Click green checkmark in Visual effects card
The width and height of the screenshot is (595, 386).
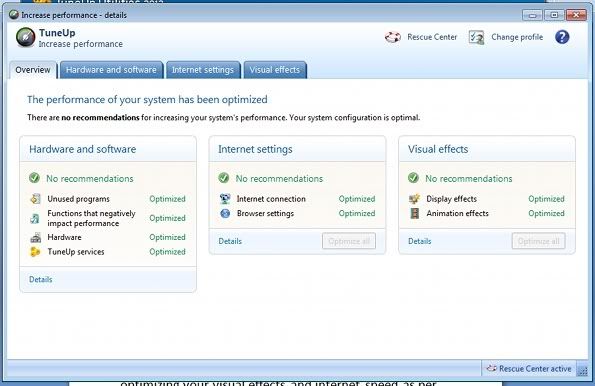[x=413, y=178]
